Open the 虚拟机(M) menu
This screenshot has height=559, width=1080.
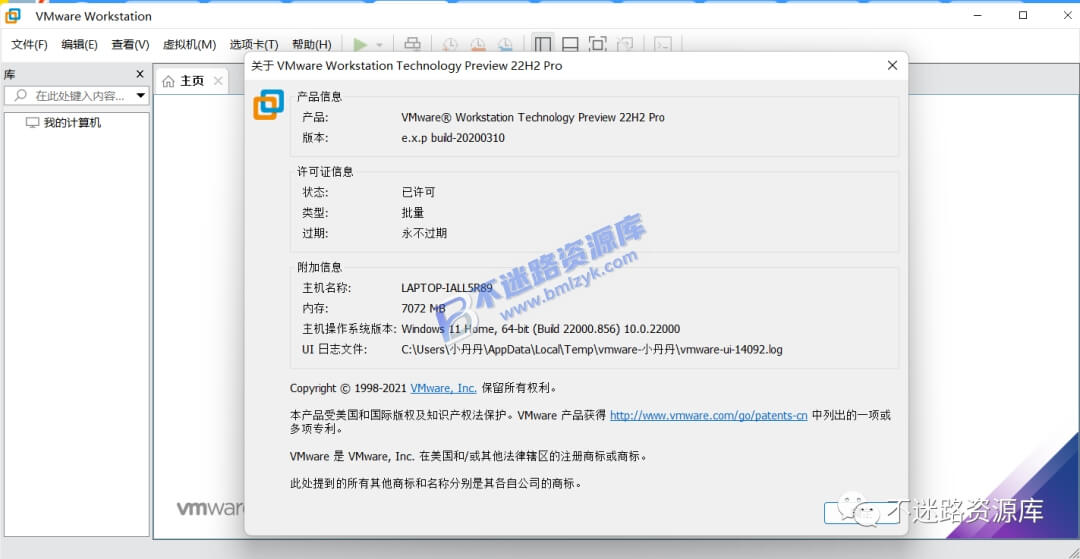[x=189, y=45]
